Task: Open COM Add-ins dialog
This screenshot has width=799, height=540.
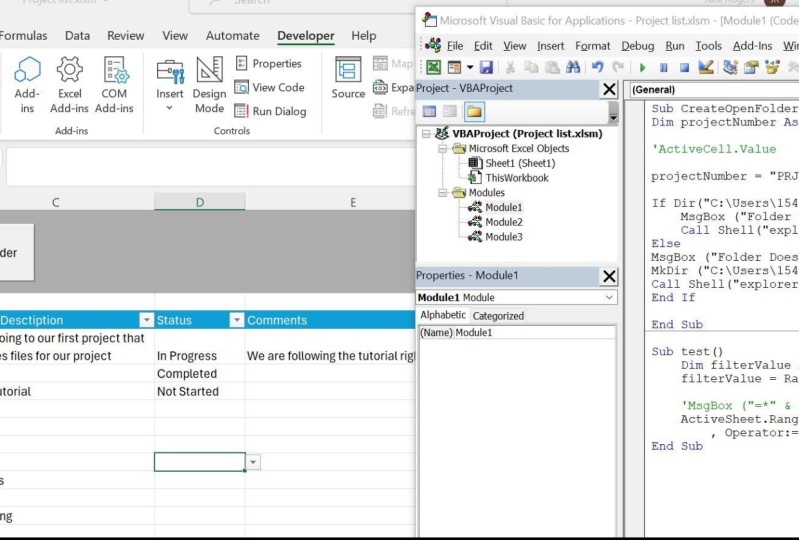Action: [x=114, y=85]
